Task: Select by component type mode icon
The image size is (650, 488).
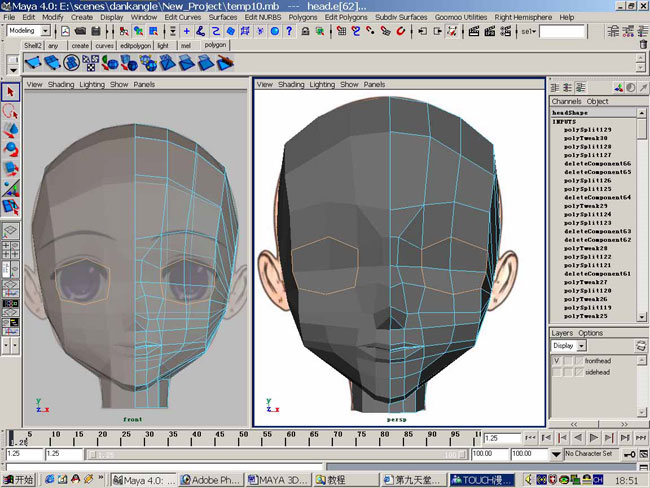Action: [153, 31]
